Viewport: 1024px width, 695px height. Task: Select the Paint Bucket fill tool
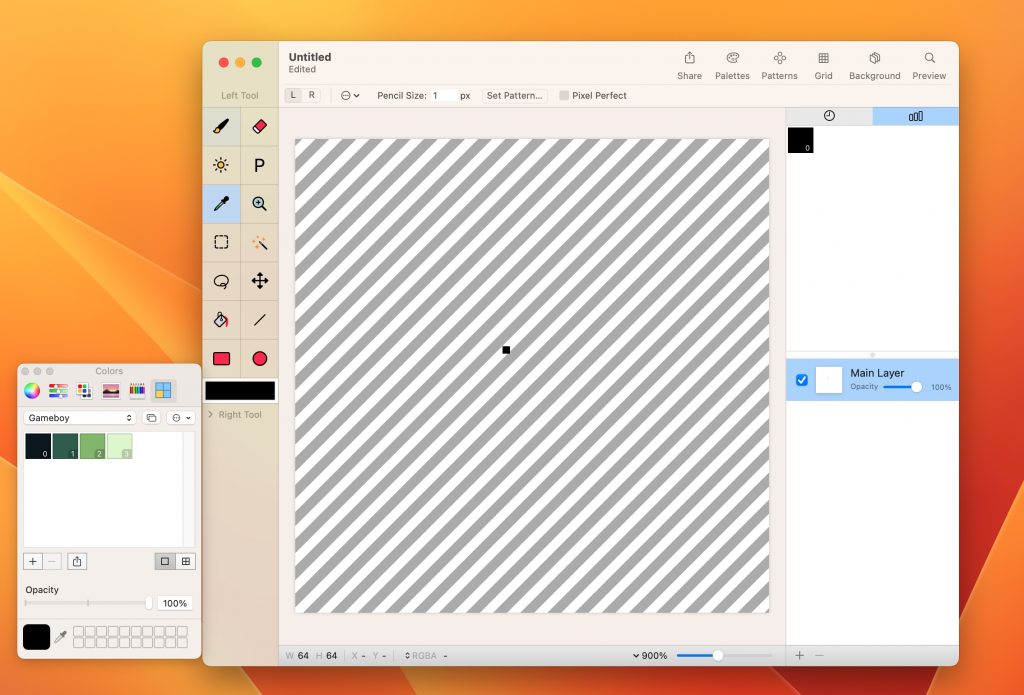[221, 320]
